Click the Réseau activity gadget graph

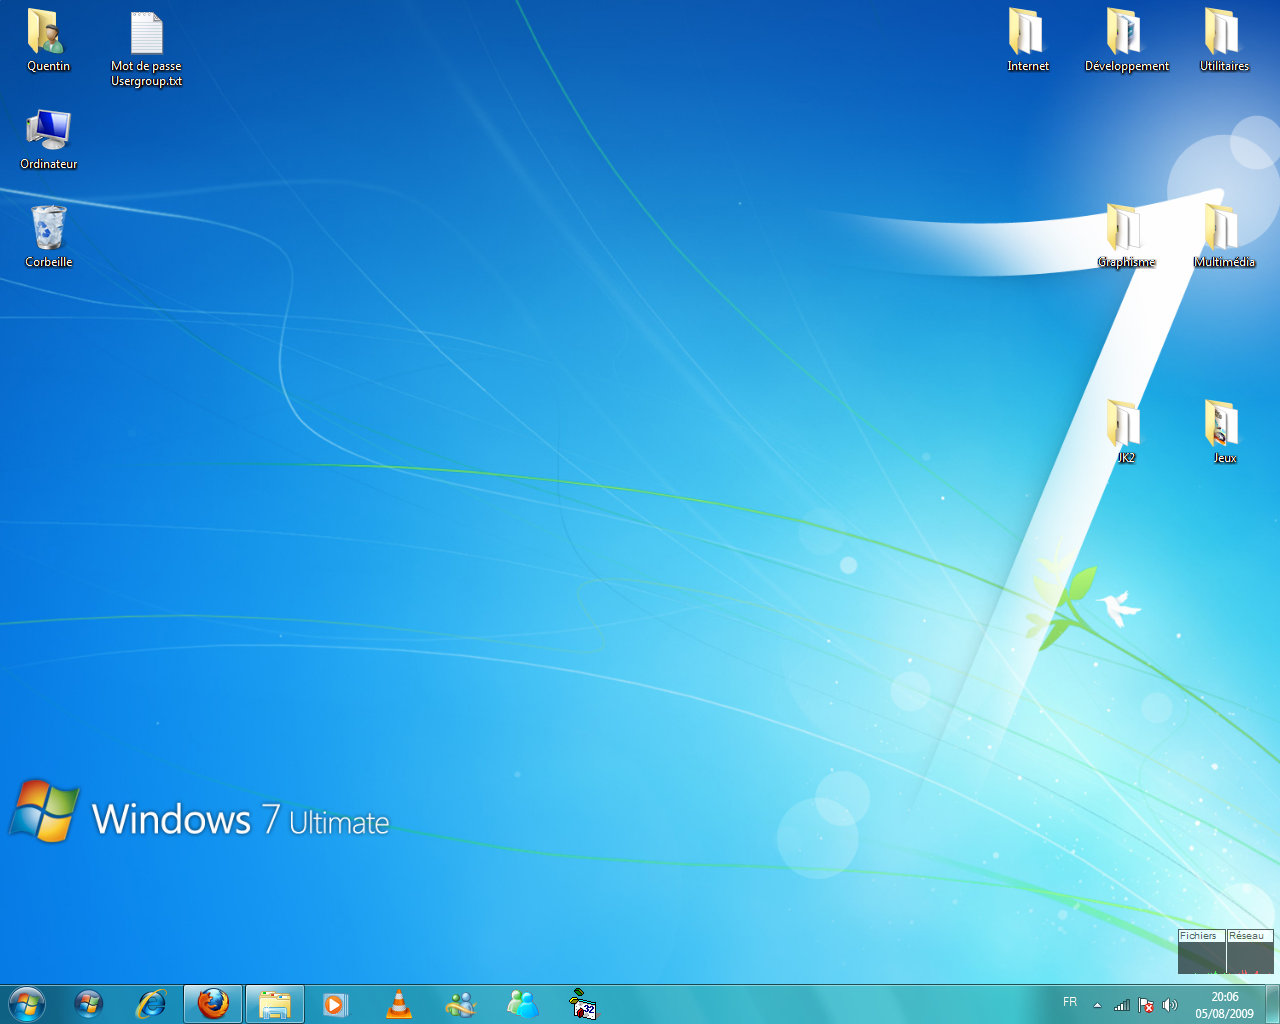[1250, 952]
